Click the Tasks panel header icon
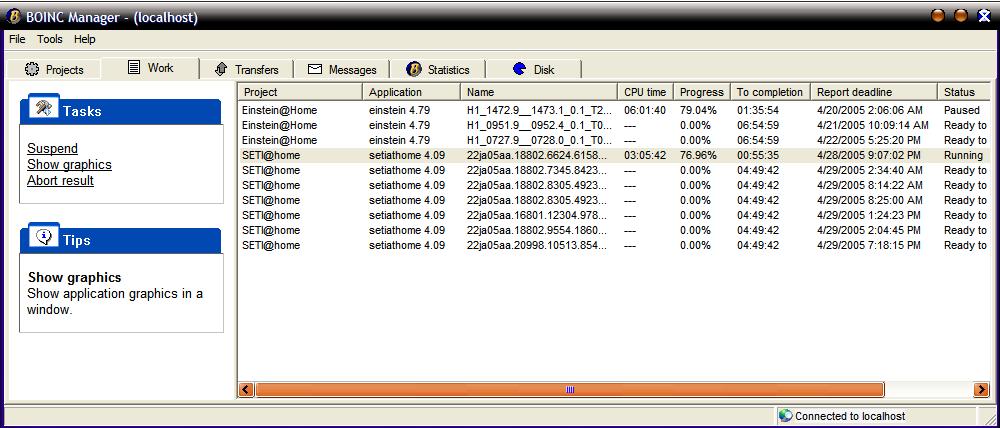Viewport: 1000px width, 428px height. [x=43, y=109]
